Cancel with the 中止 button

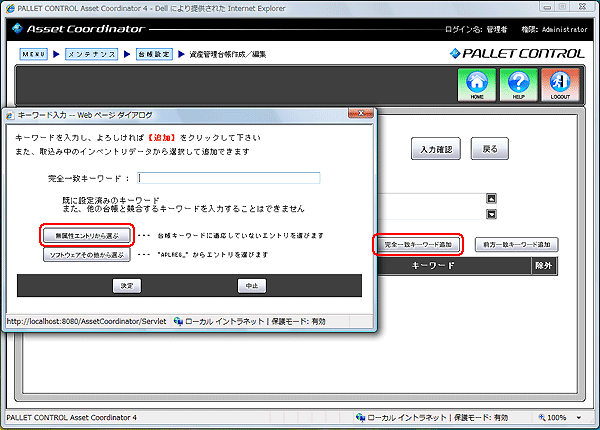[251, 285]
